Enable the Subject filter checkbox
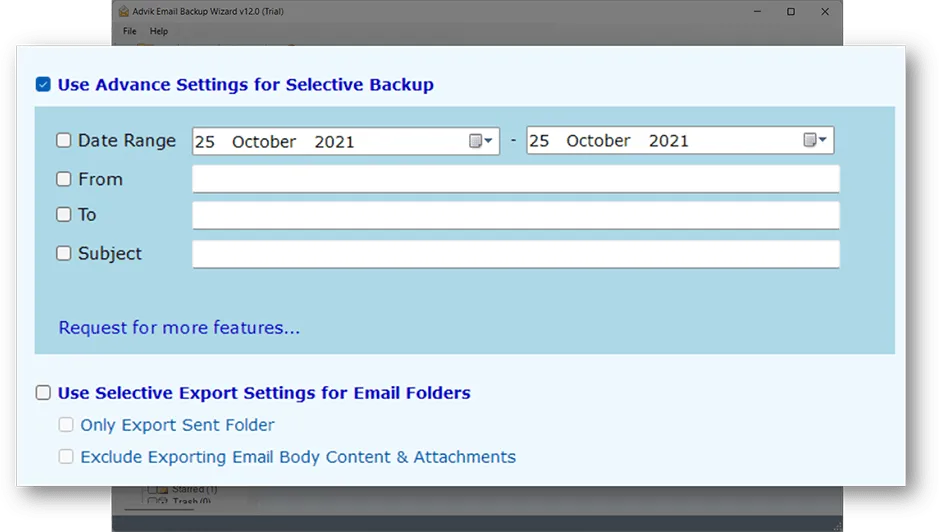 pos(64,253)
